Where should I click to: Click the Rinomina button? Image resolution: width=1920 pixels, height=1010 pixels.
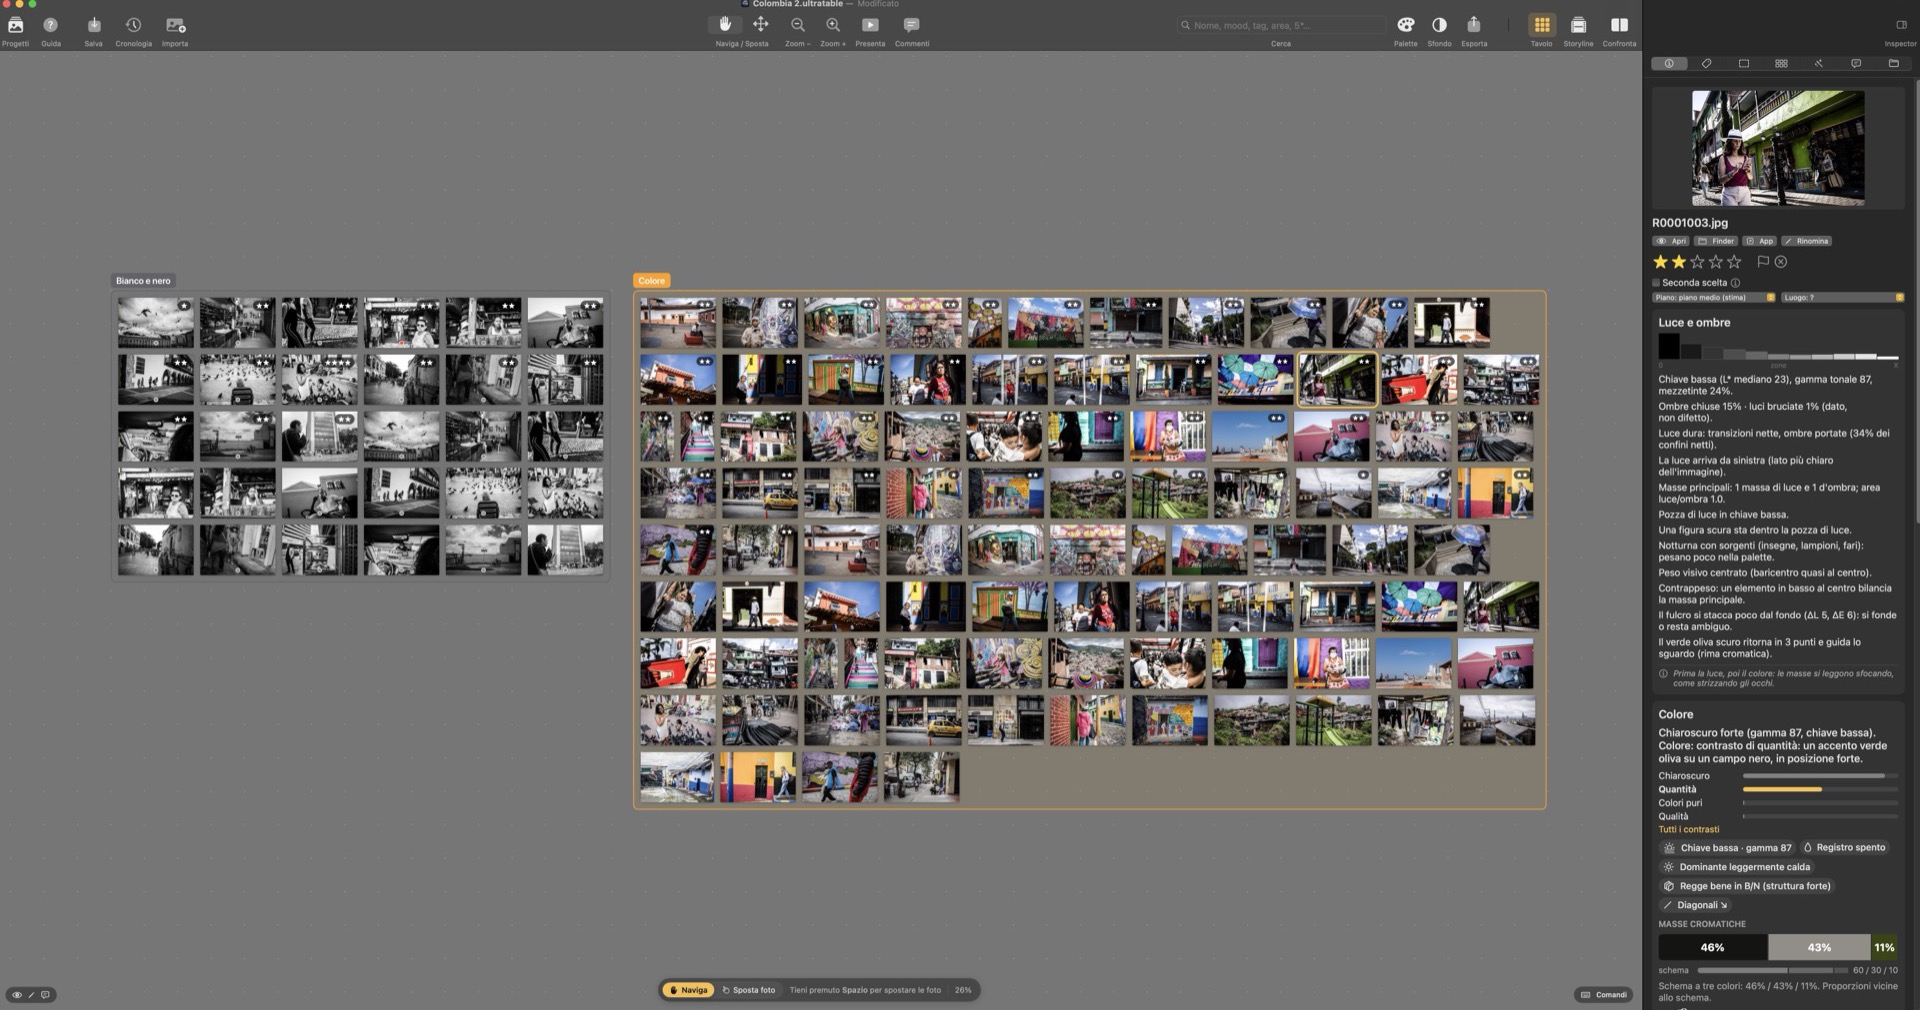click(1806, 241)
